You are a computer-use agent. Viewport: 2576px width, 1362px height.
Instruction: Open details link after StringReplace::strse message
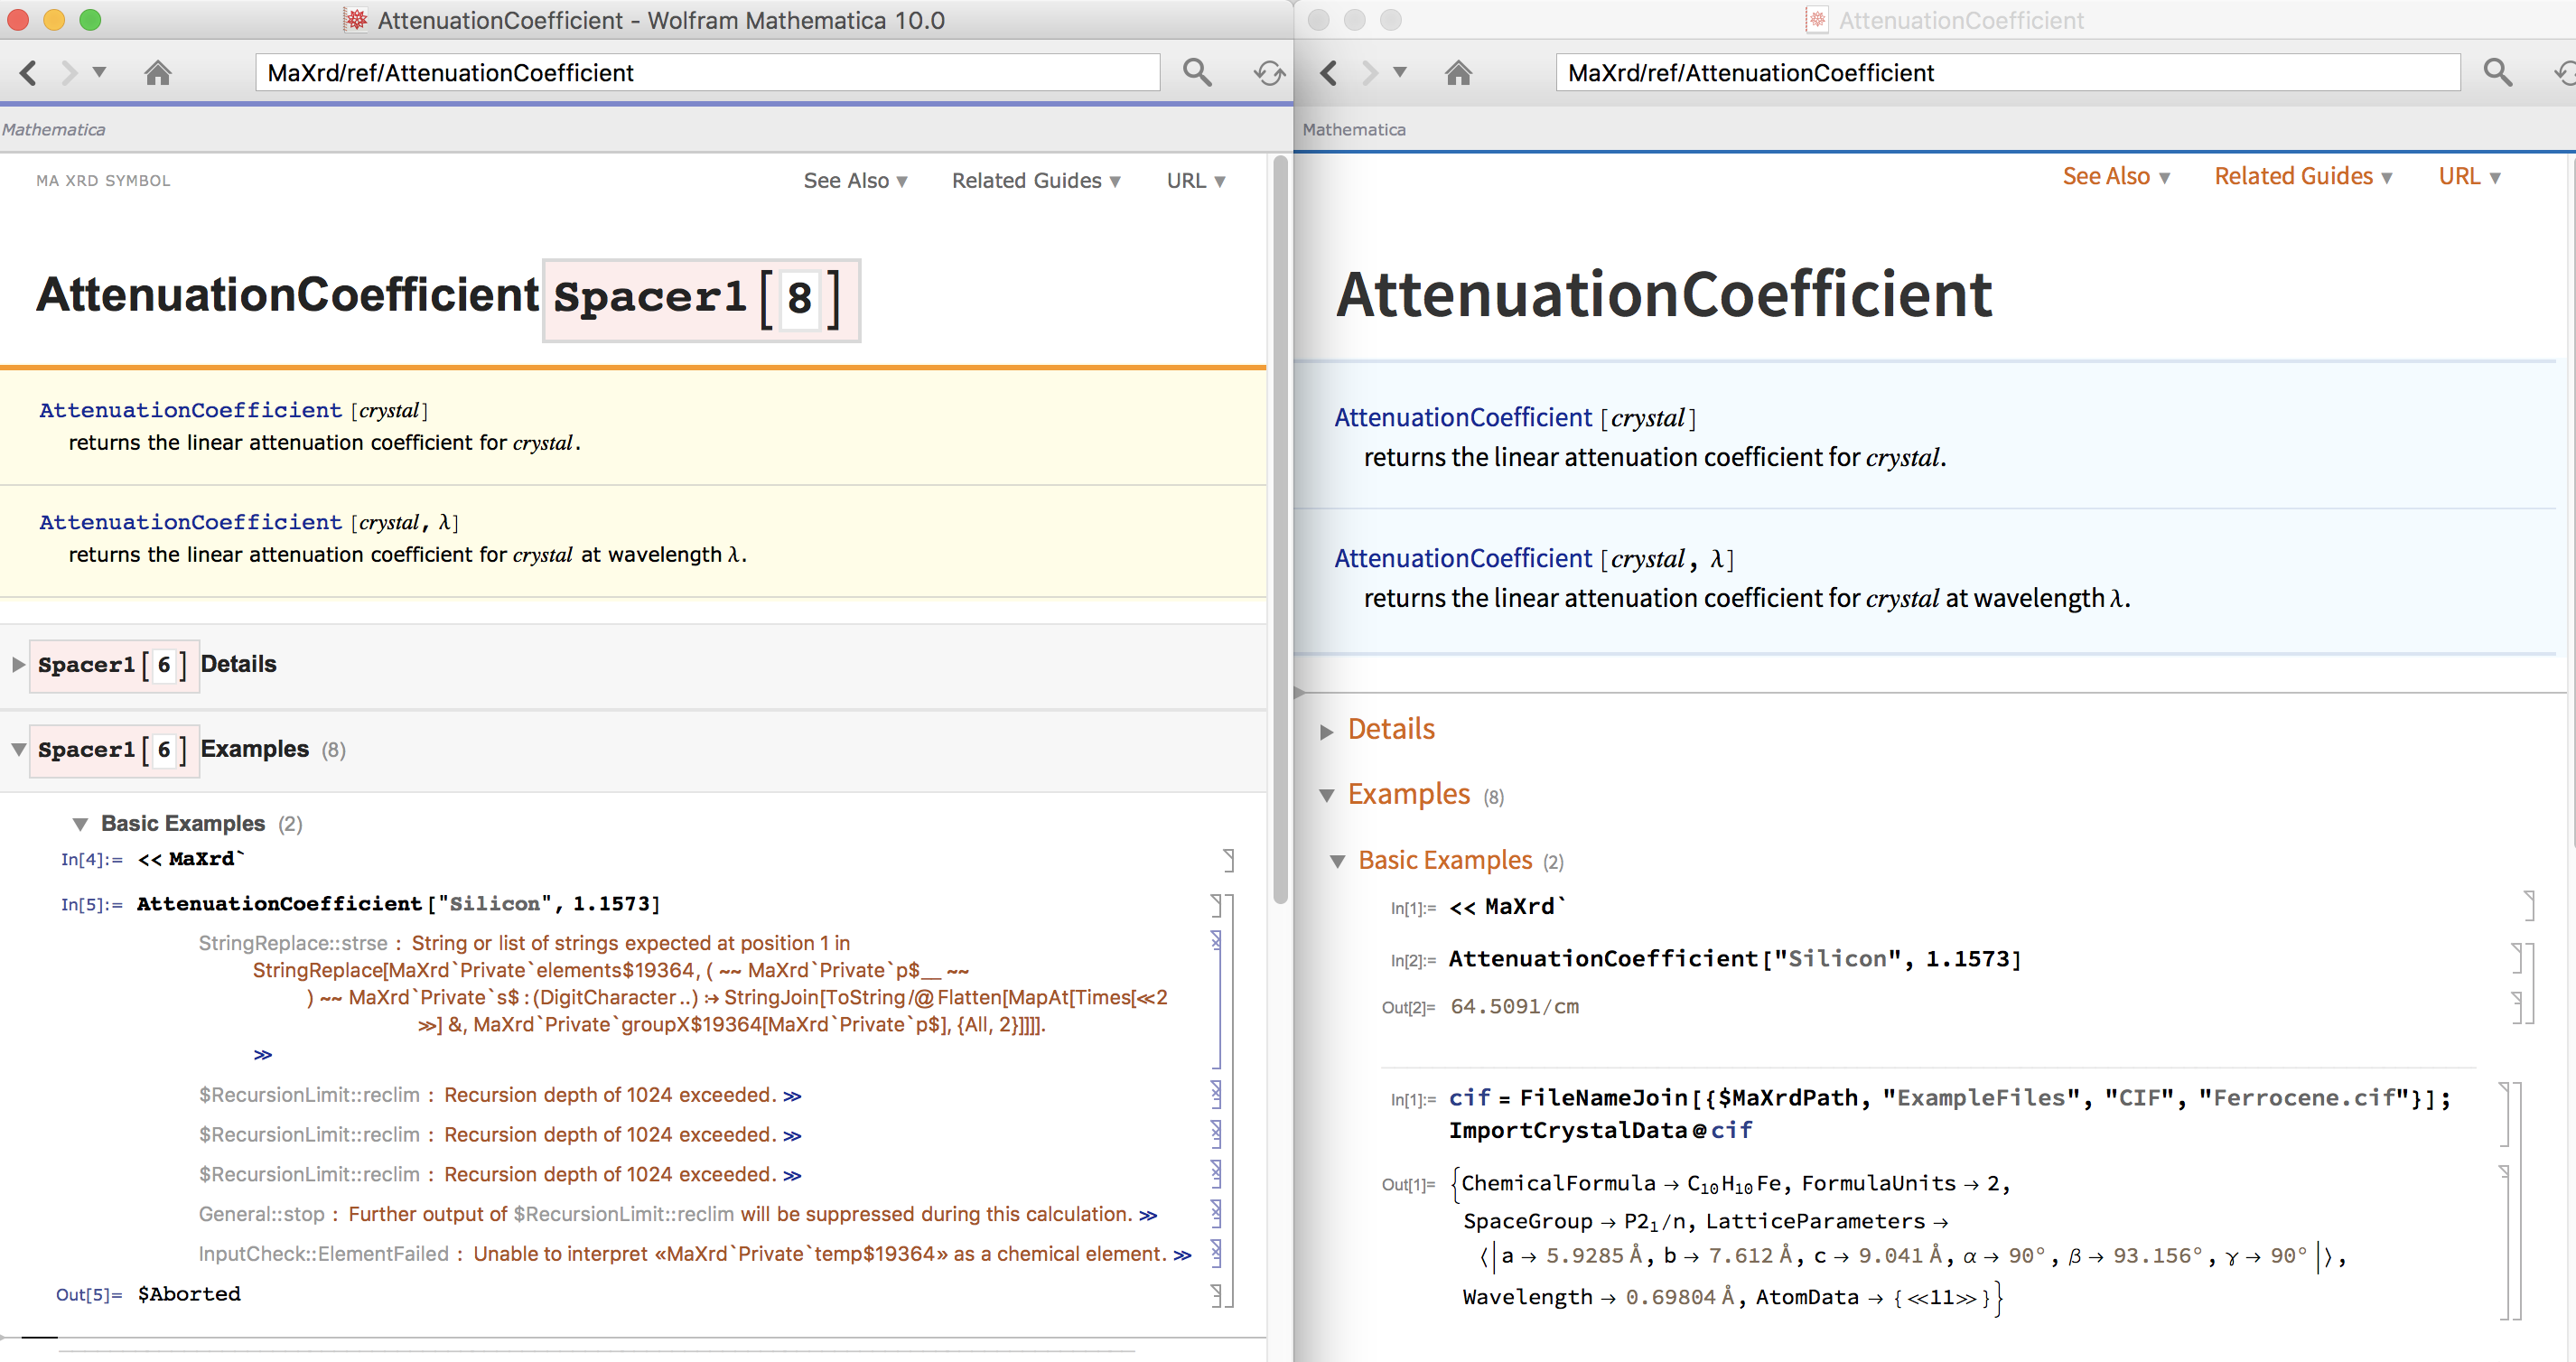pyautogui.click(x=263, y=1055)
